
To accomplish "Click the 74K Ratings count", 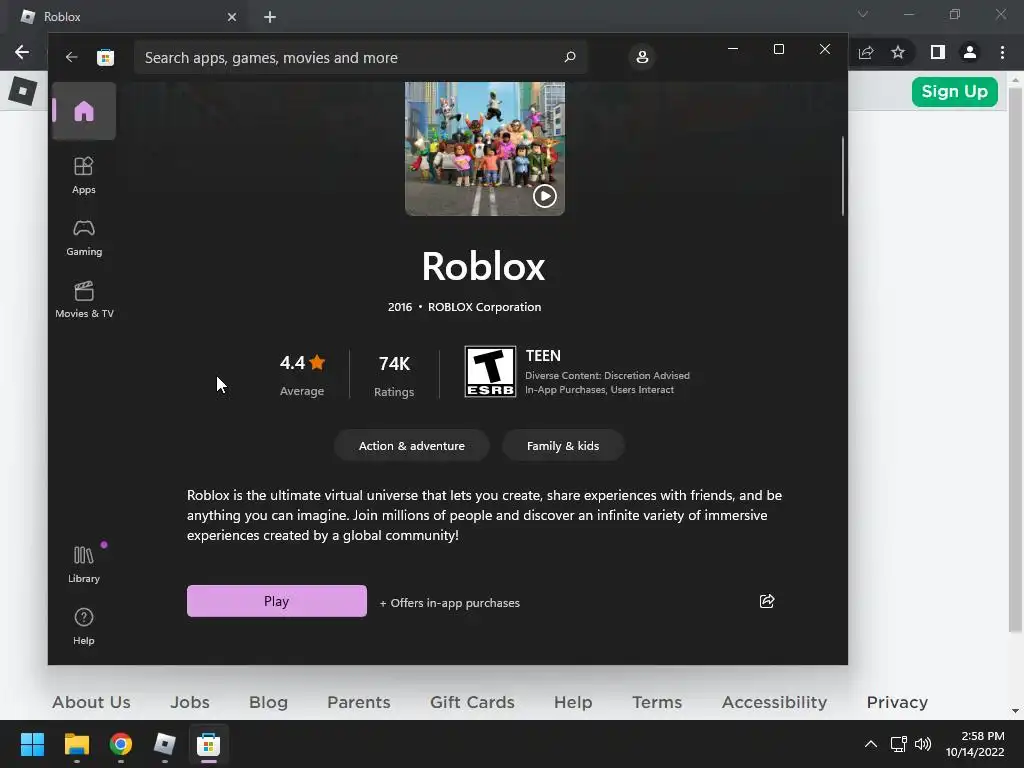I will (x=394, y=376).
